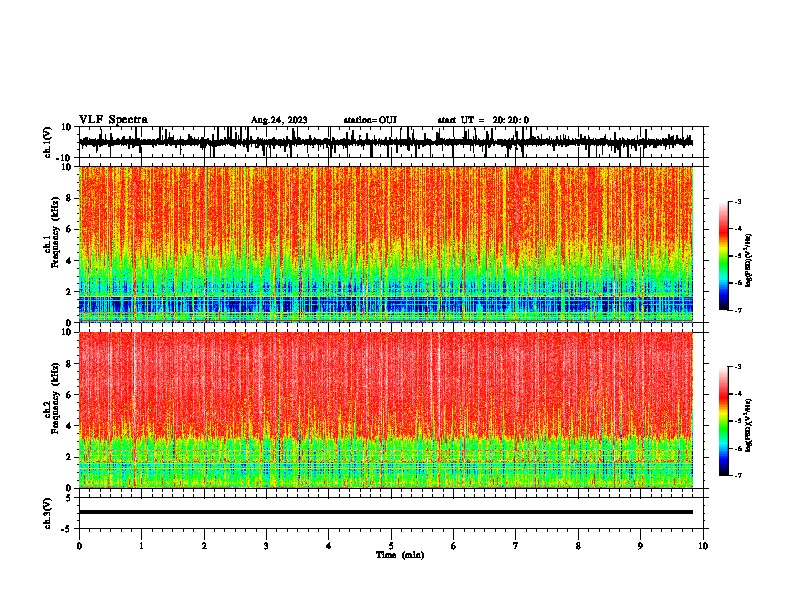
Task: Click the ch.3(V) axis label
Action: [48, 513]
